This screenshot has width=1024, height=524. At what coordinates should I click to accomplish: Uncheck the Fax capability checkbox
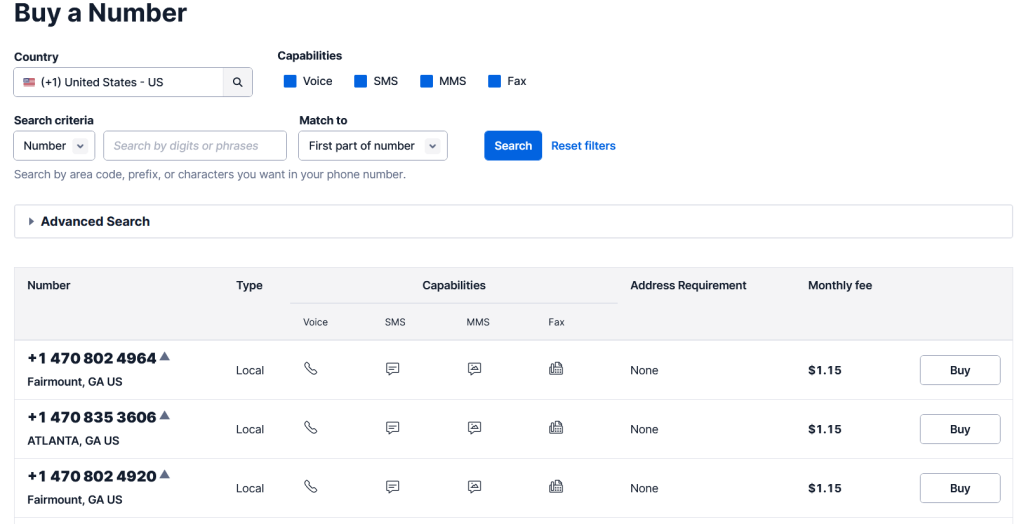click(494, 81)
